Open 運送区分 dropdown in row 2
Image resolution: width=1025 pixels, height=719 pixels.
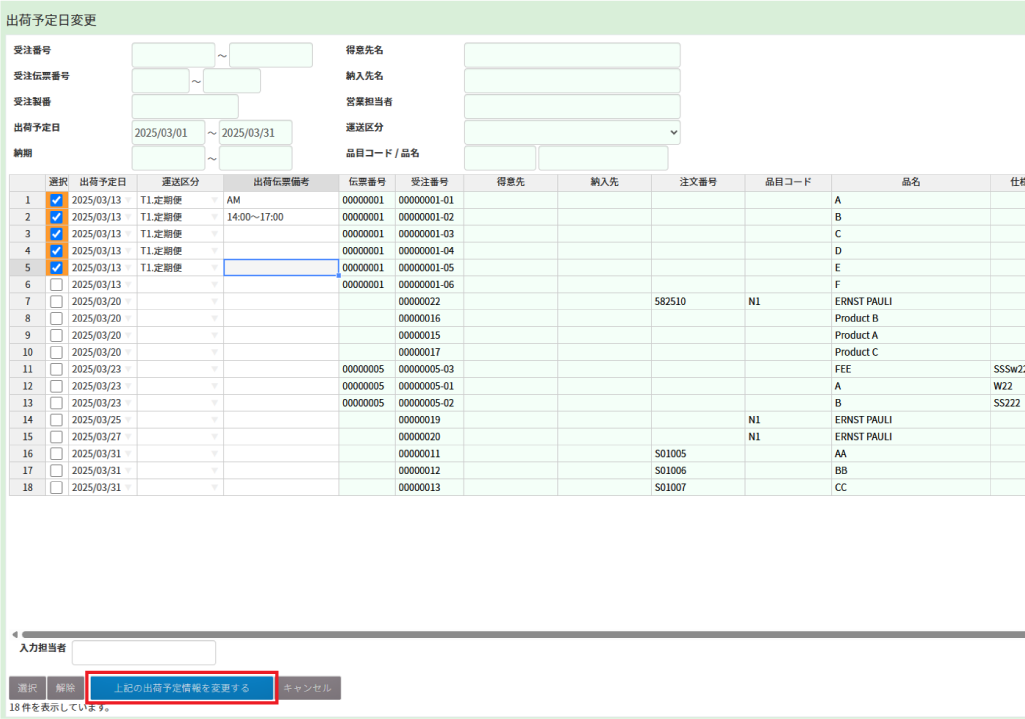pos(214,217)
